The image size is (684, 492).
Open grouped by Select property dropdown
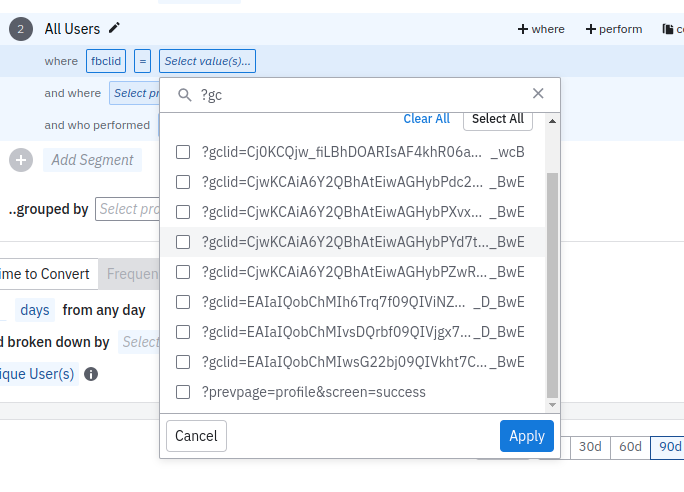coord(128,209)
